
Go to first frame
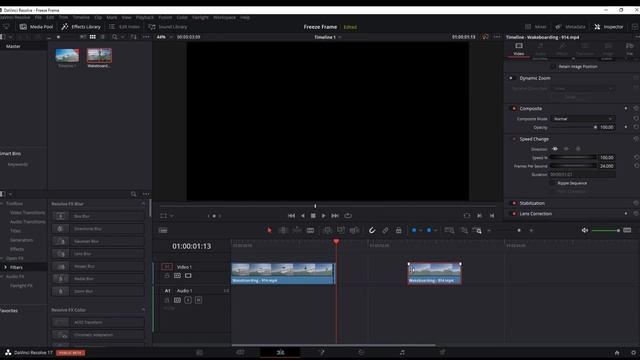click(x=291, y=216)
